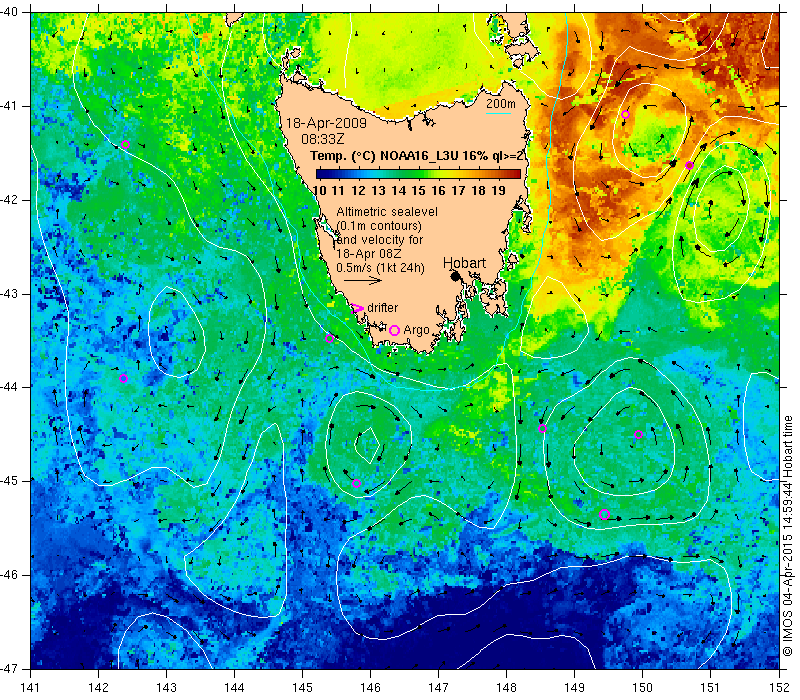Click the '141' longitude axis label
800x700 pixels.
[x=31, y=687]
